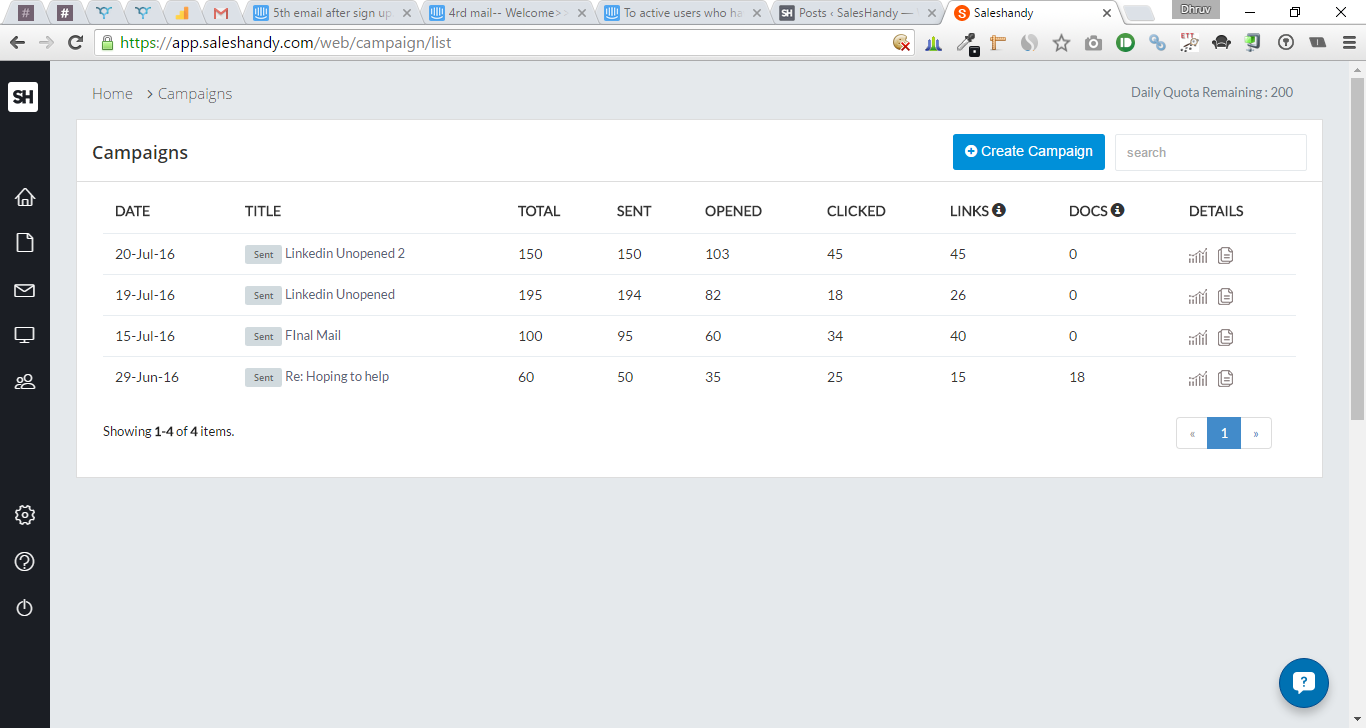Close the Saleshandy browser tab
This screenshot has width=1366, height=728.
[1106, 13]
